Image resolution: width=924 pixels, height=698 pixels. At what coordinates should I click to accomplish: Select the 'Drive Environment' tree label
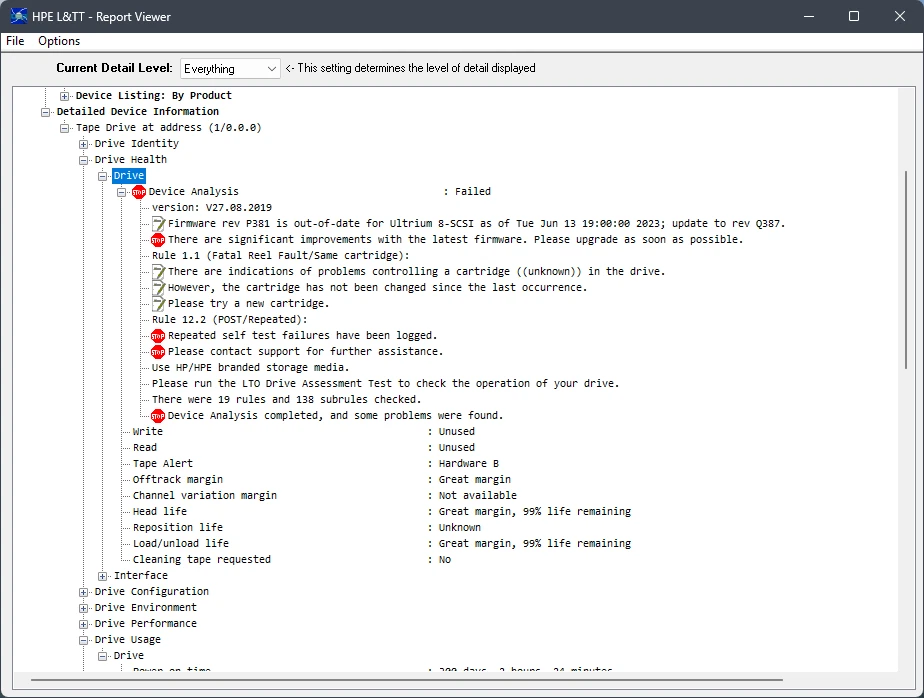tap(146, 607)
